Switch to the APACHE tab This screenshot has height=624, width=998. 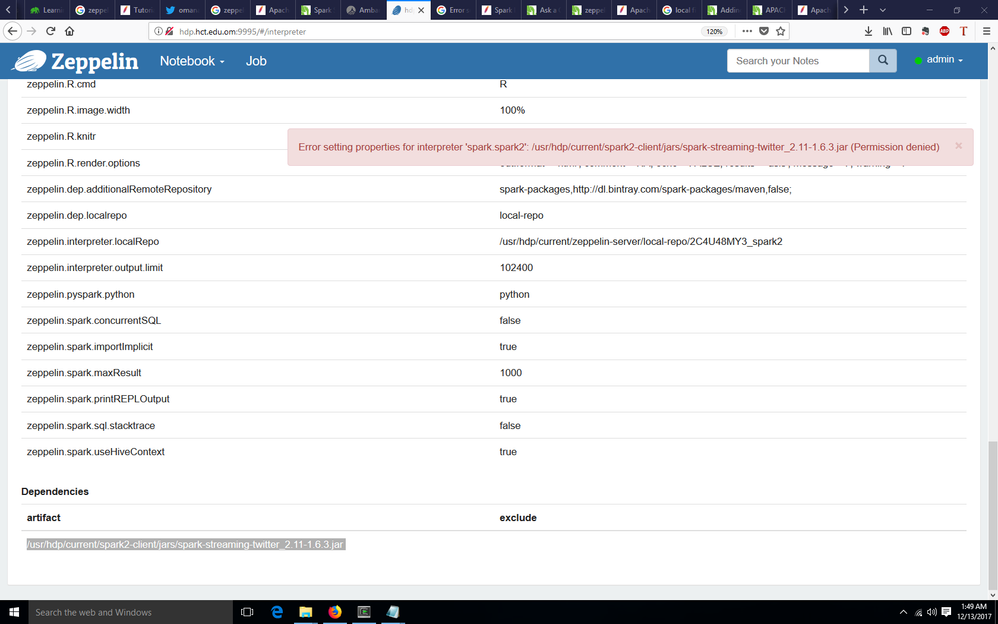(x=770, y=10)
